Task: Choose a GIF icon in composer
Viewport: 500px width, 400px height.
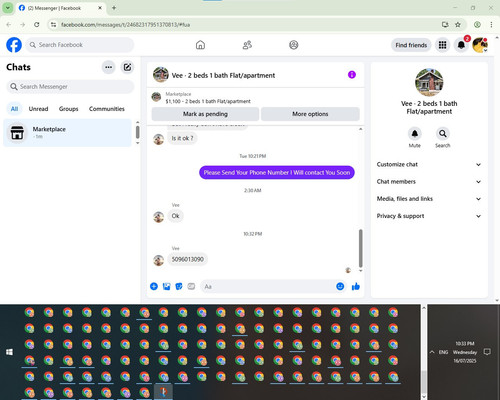Action: click(x=191, y=286)
